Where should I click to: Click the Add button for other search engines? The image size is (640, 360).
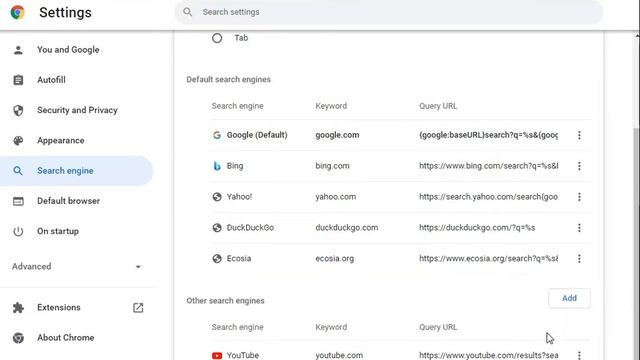[x=569, y=298]
